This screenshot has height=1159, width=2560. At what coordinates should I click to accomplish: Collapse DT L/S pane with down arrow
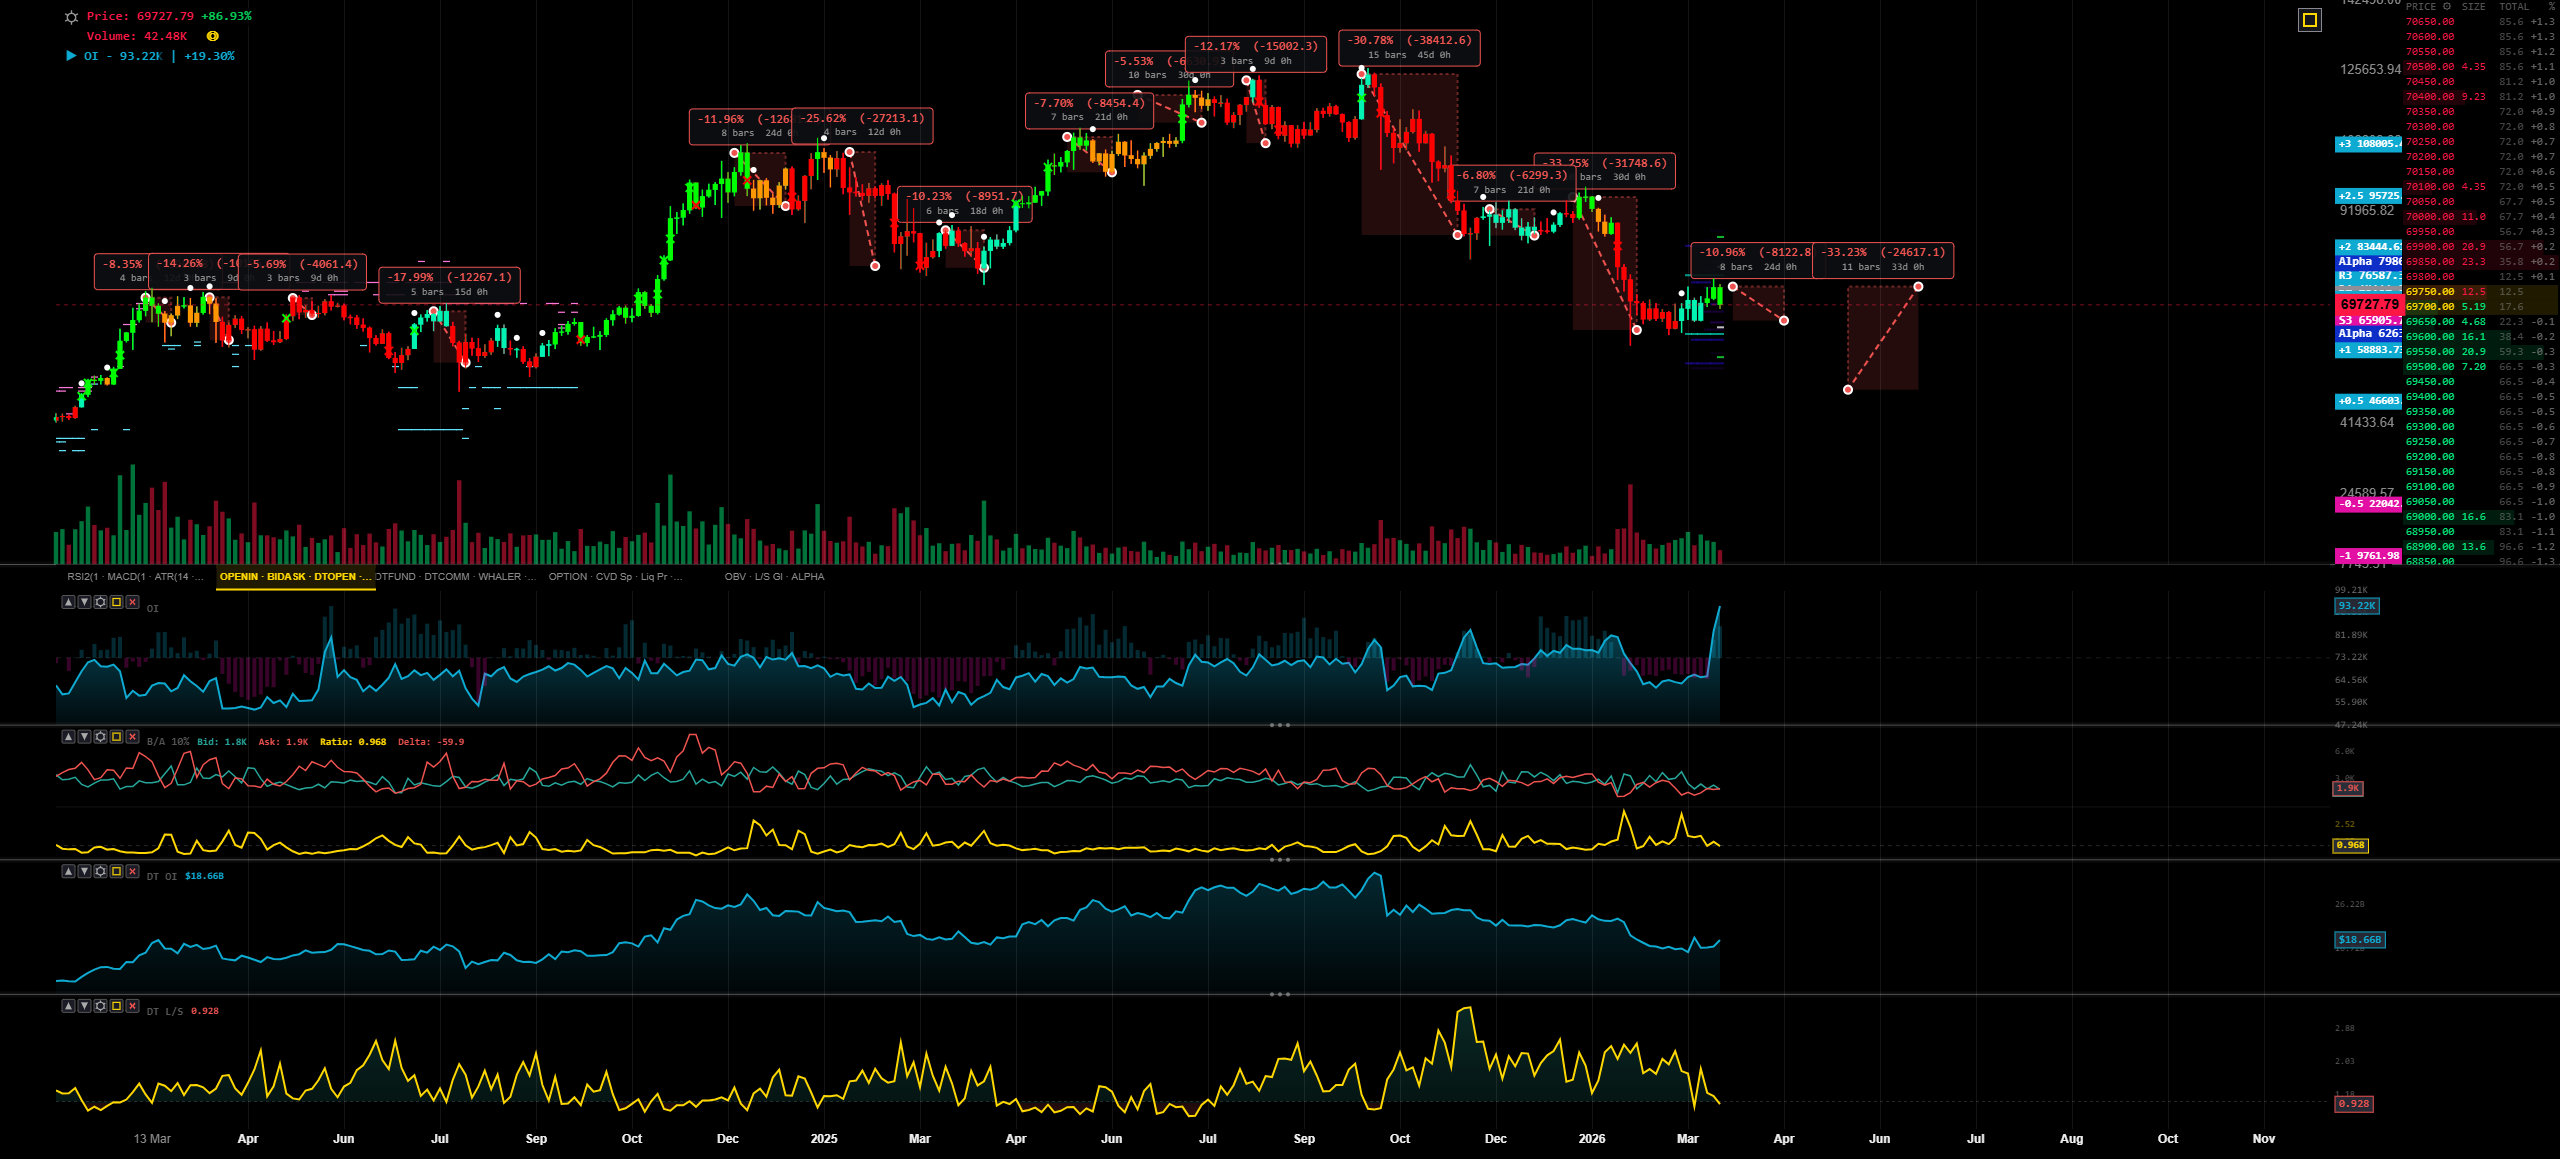tap(84, 1006)
